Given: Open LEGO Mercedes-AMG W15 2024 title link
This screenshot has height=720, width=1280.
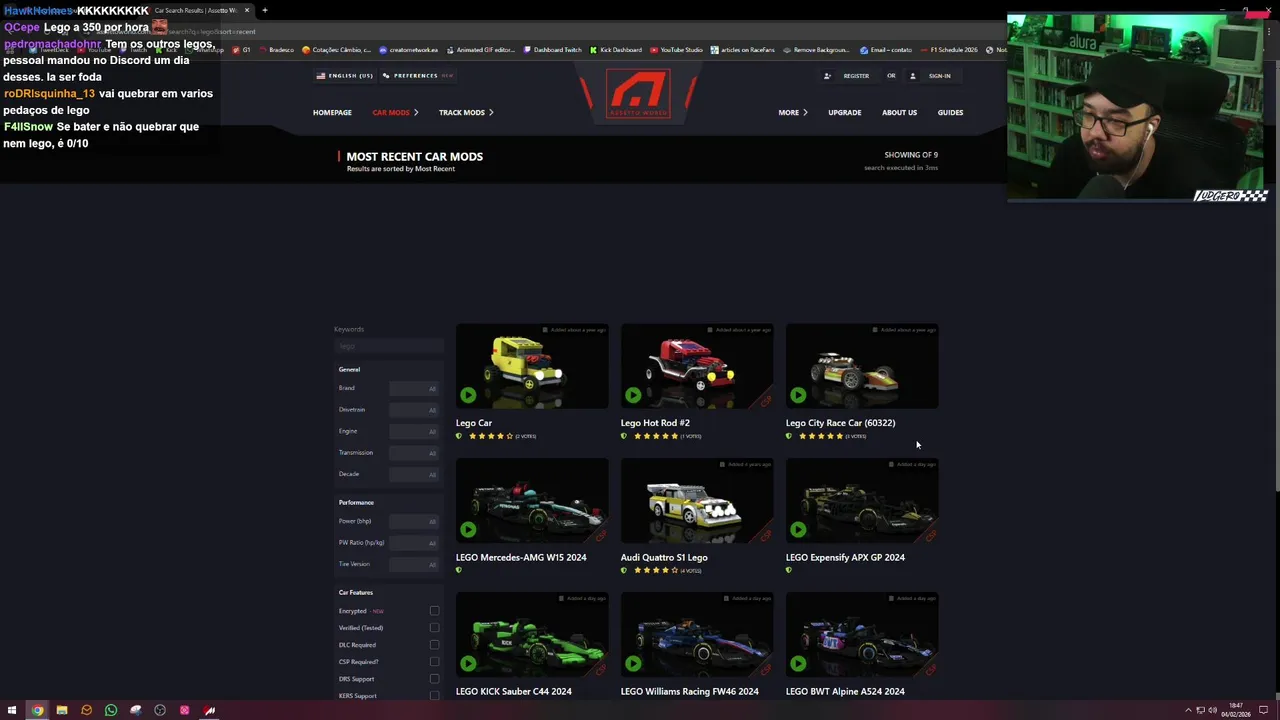Looking at the screenshot, I should [521, 557].
